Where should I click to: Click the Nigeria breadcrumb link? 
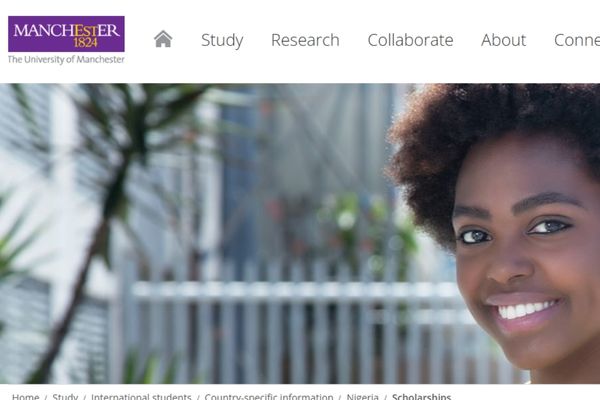[362, 397]
